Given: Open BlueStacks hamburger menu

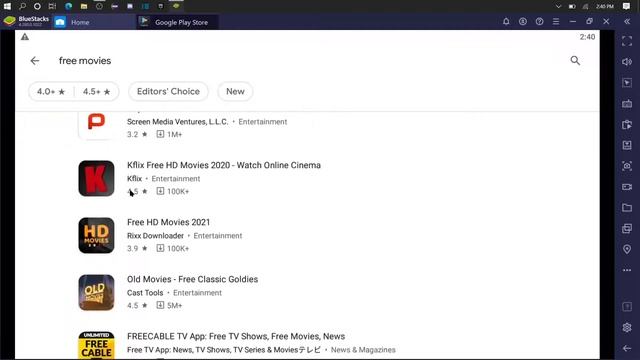Looking at the screenshot, I should point(556,22).
